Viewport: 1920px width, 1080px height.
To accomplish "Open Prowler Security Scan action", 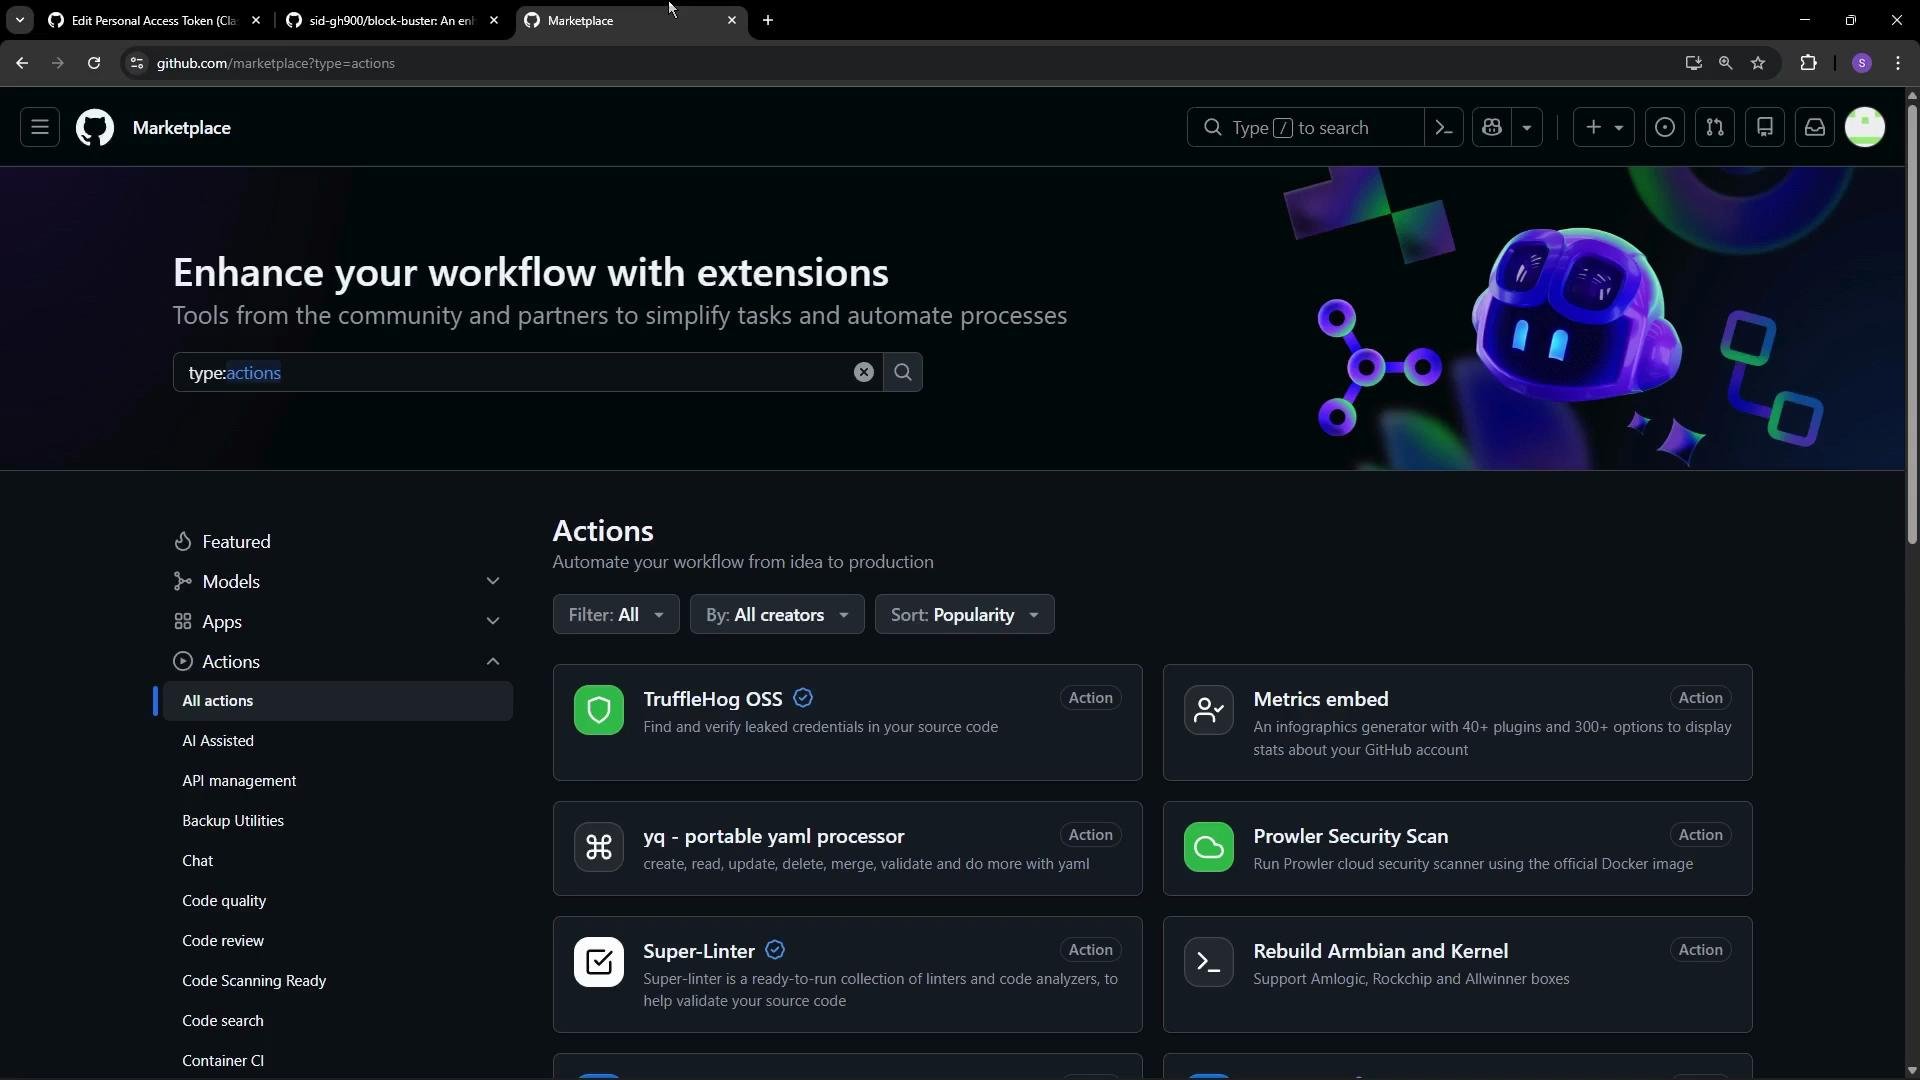I will [1351, 837].
